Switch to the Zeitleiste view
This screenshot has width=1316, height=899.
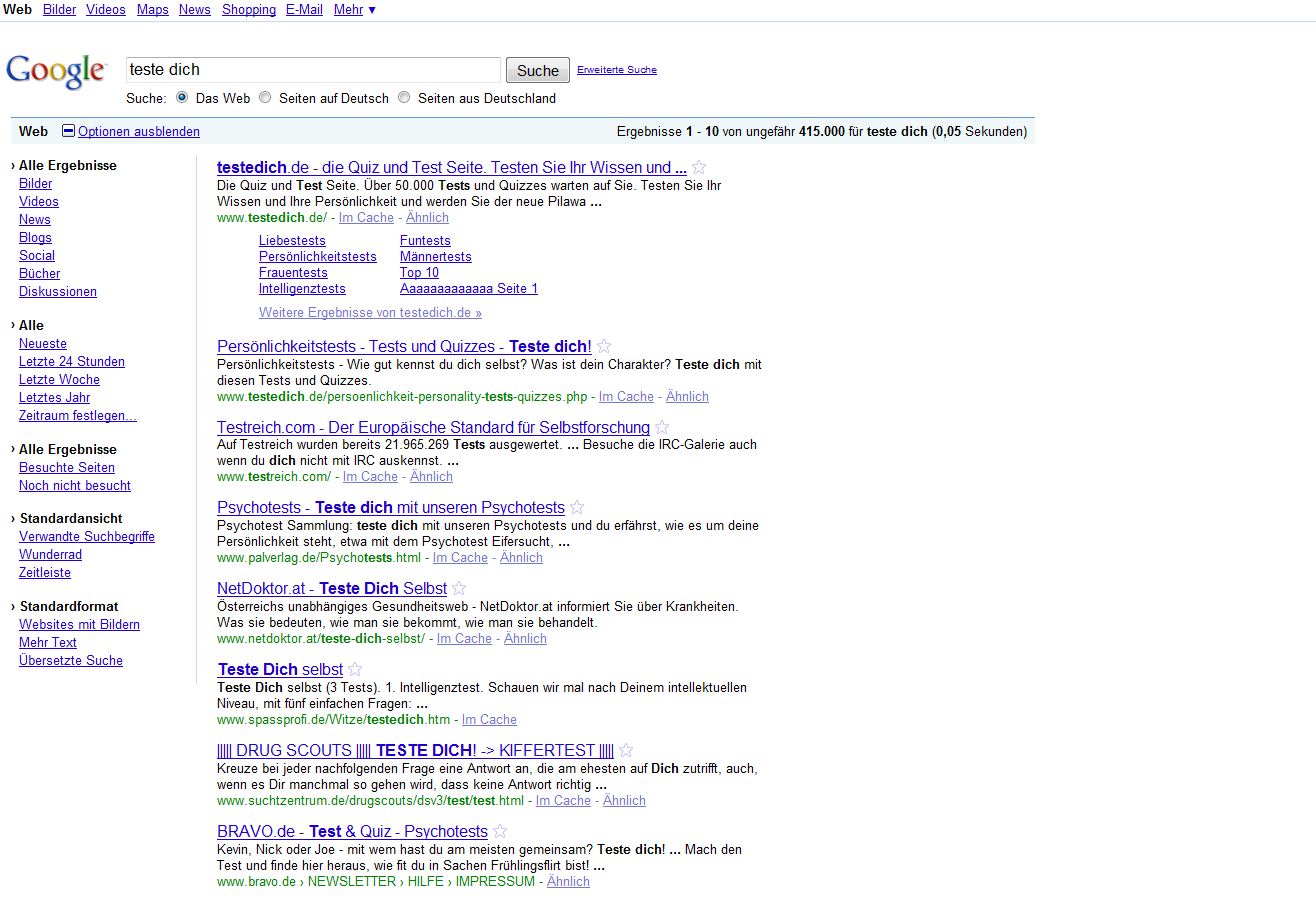(45, 572)
